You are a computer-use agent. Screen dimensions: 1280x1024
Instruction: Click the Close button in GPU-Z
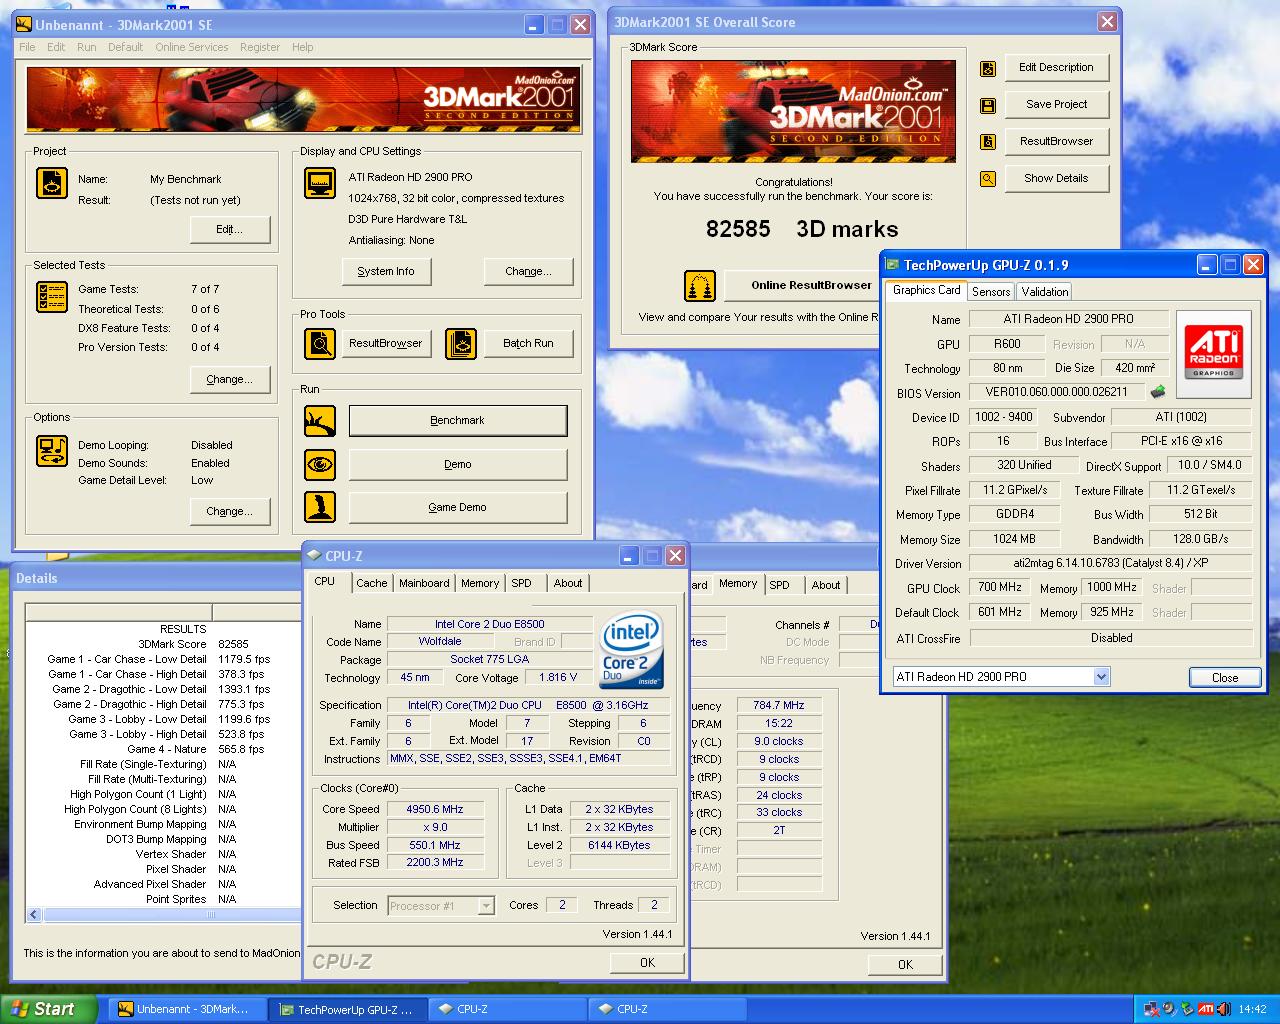click(x=1225, y=678)
